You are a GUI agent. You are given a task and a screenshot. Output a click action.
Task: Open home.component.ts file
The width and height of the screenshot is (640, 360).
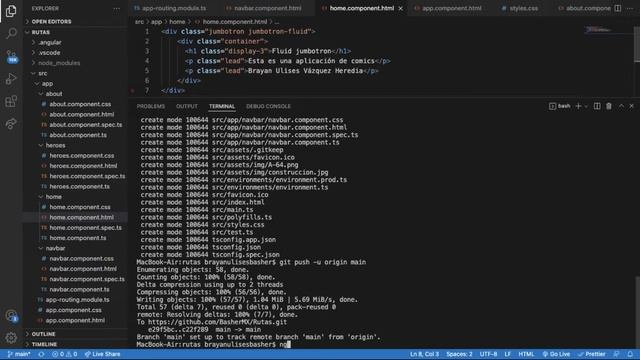click(x=76, y=238)
